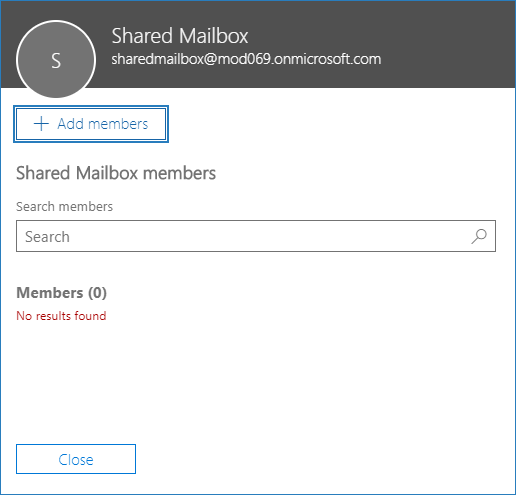516x495 pixels.
Task: Click the Add members button
Action: 91,124
